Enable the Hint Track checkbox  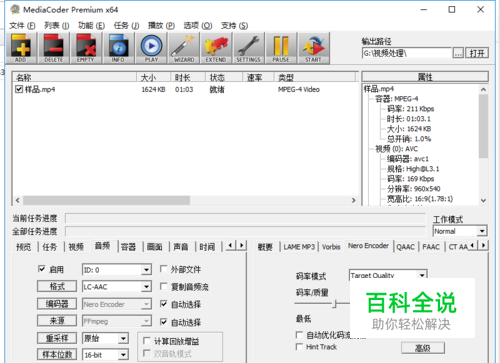(299, 347)
